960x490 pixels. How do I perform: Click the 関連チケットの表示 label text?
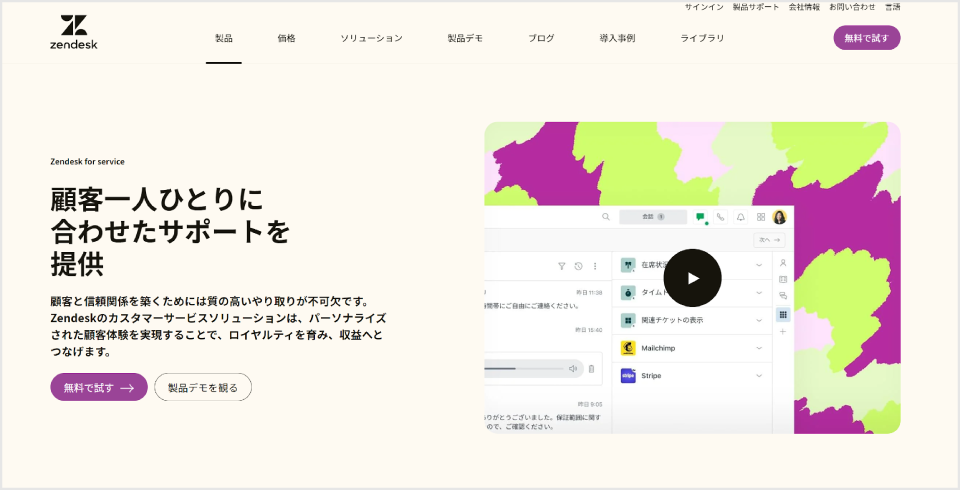click(x=672, y=320)
